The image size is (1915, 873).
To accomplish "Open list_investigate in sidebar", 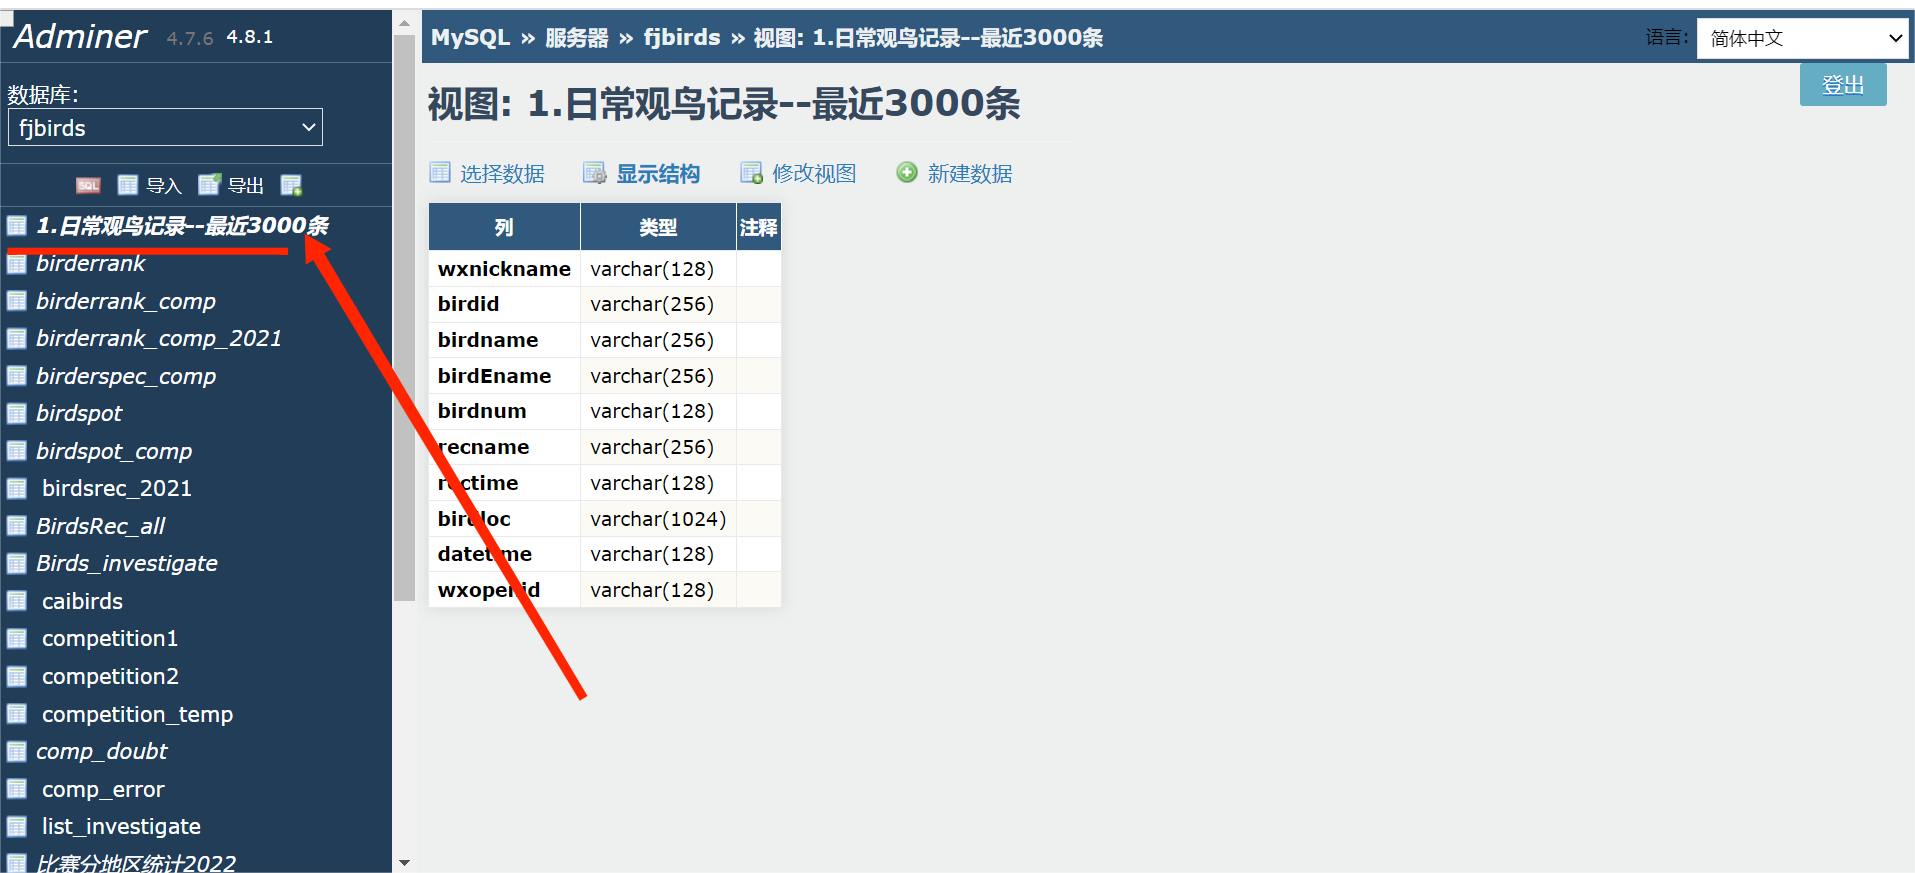I will pos(121,827).
